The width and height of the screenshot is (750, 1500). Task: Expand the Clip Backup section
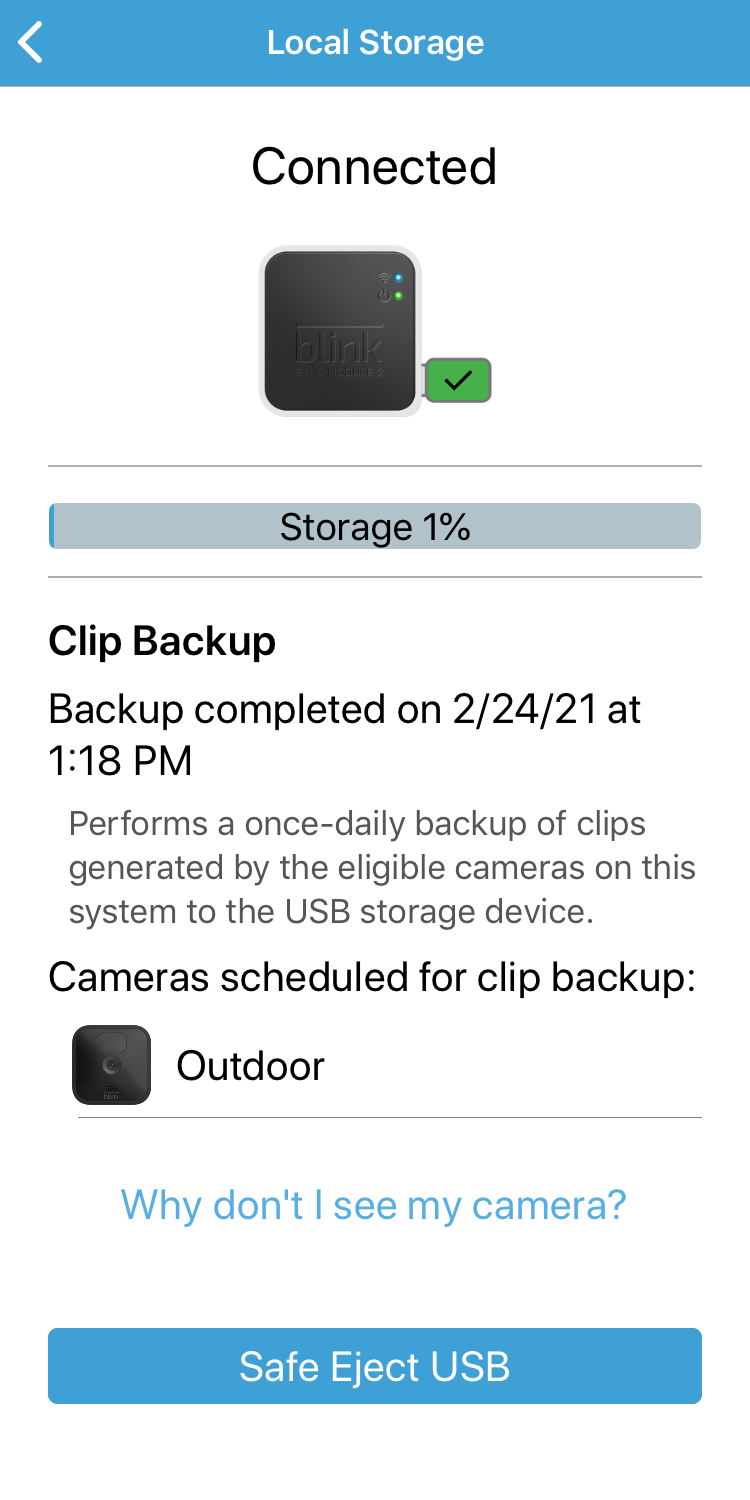click(162, 640)
